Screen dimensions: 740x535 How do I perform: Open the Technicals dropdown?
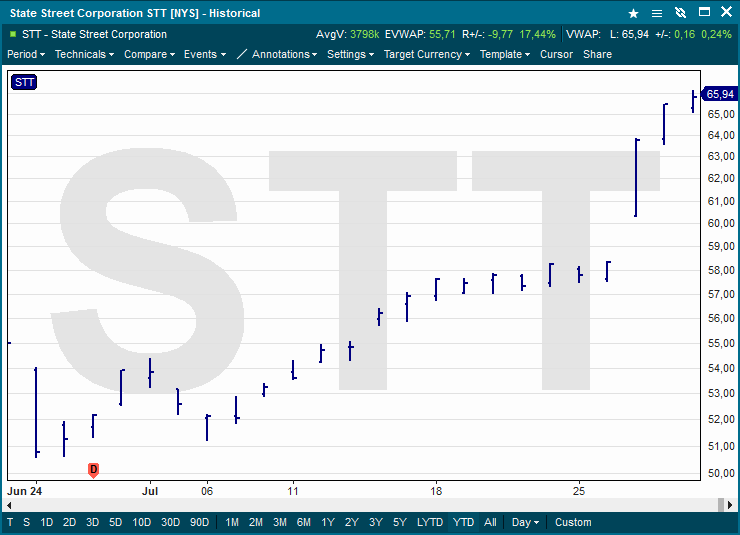[84, 54]
